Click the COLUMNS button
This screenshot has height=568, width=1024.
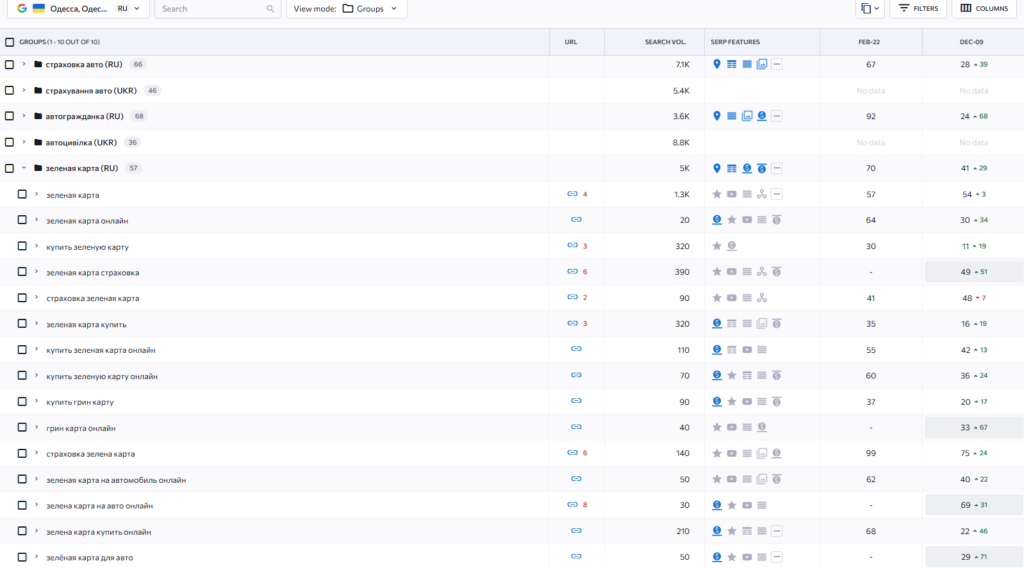point(984,9)
